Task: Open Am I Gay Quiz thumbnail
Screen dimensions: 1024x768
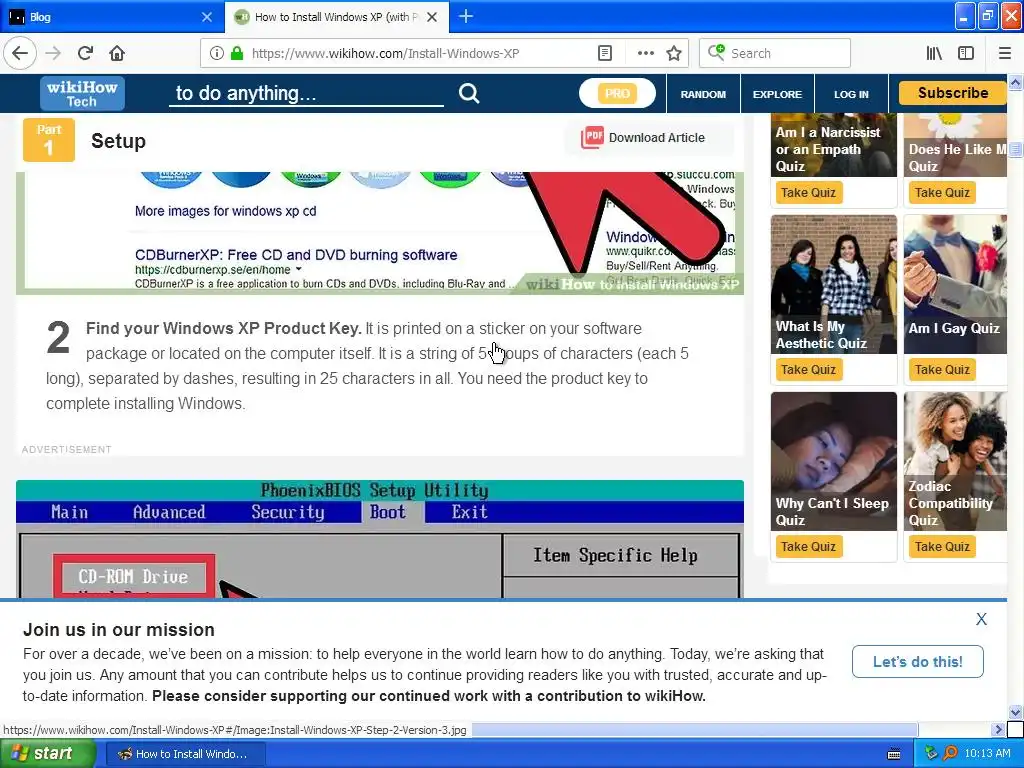Action: [x=955, y=284]
